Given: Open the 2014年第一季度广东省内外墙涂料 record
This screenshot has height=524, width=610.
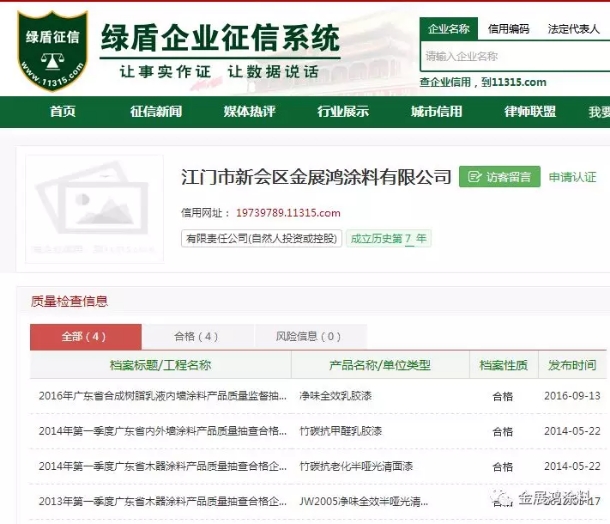Looking at the screenshot, I should pyautogui.click(x=163, y=431).
